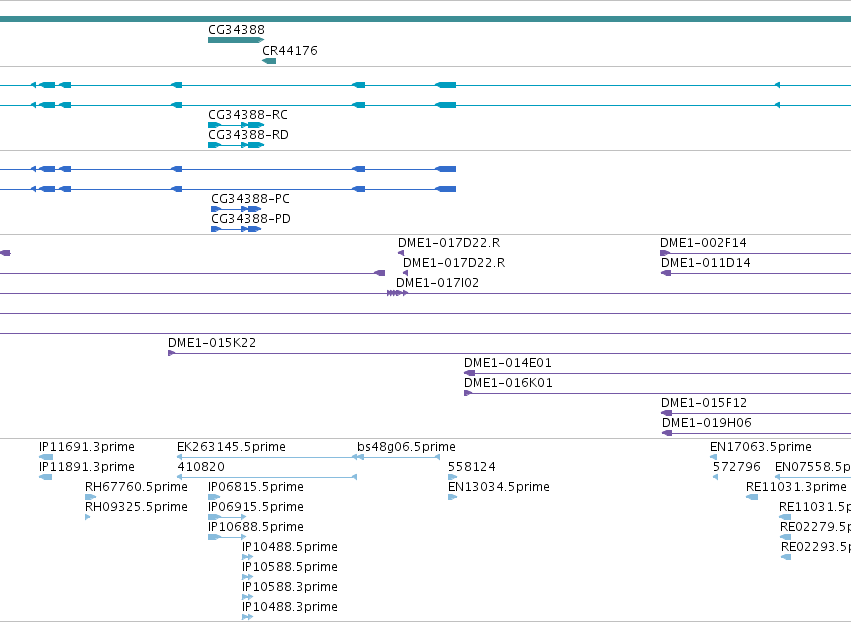Select the DME1-015K22 clone label

(212, 343)
